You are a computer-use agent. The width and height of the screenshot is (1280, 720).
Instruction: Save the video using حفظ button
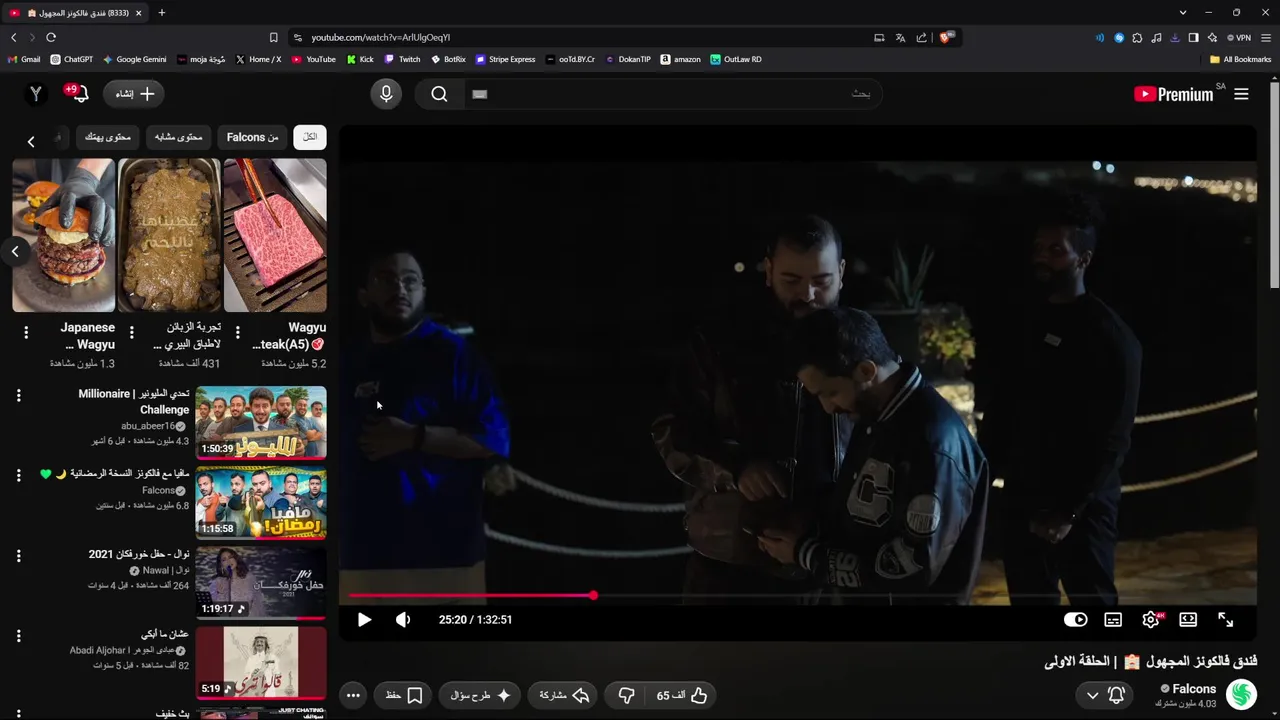coord(405,695)
